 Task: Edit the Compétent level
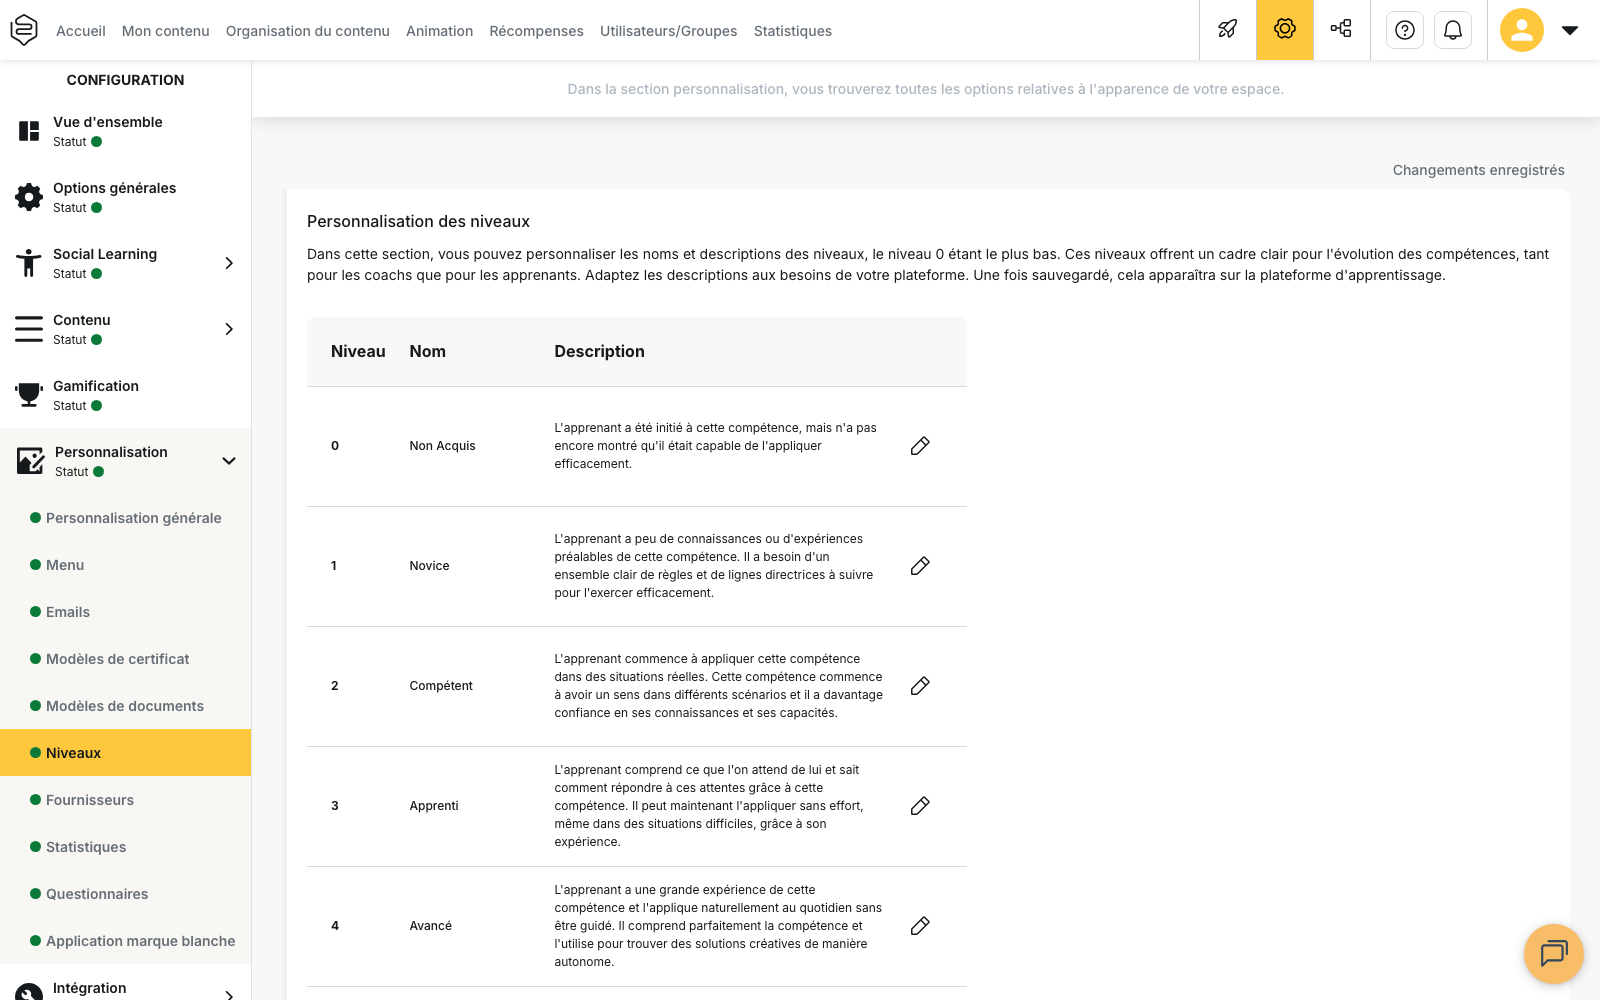click(920, 686)
